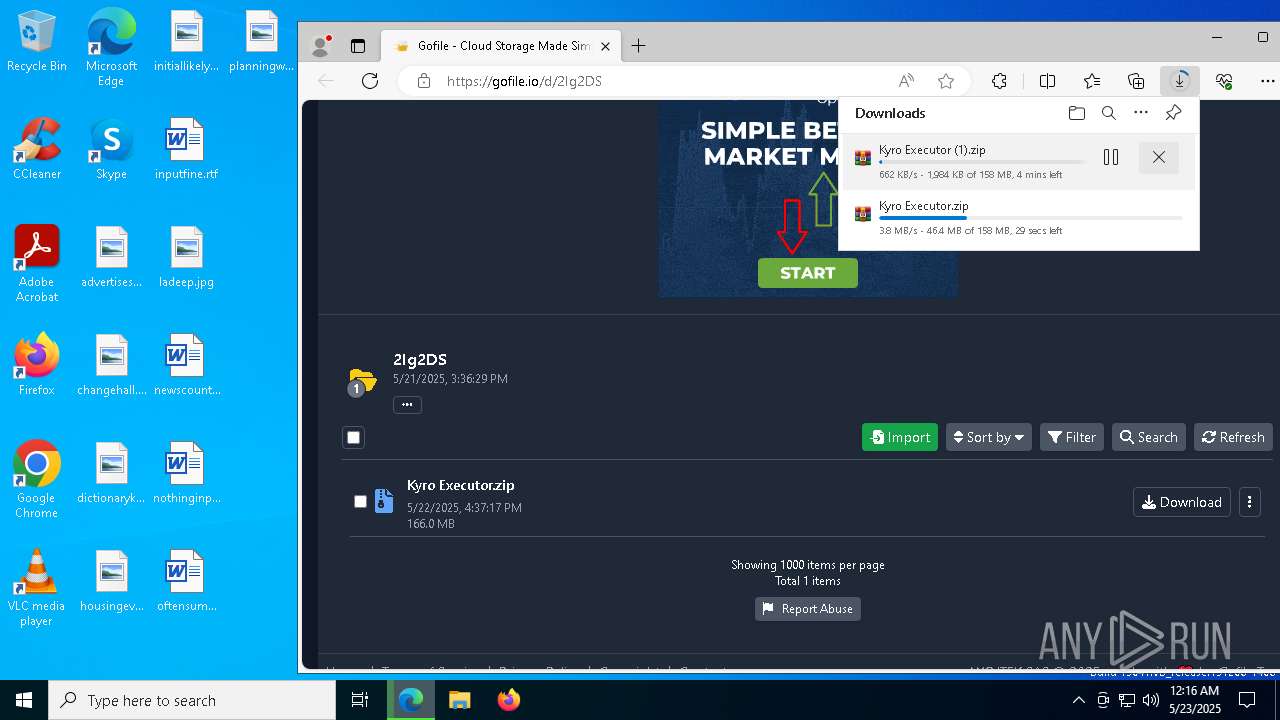Click the Search files button

1148,437
